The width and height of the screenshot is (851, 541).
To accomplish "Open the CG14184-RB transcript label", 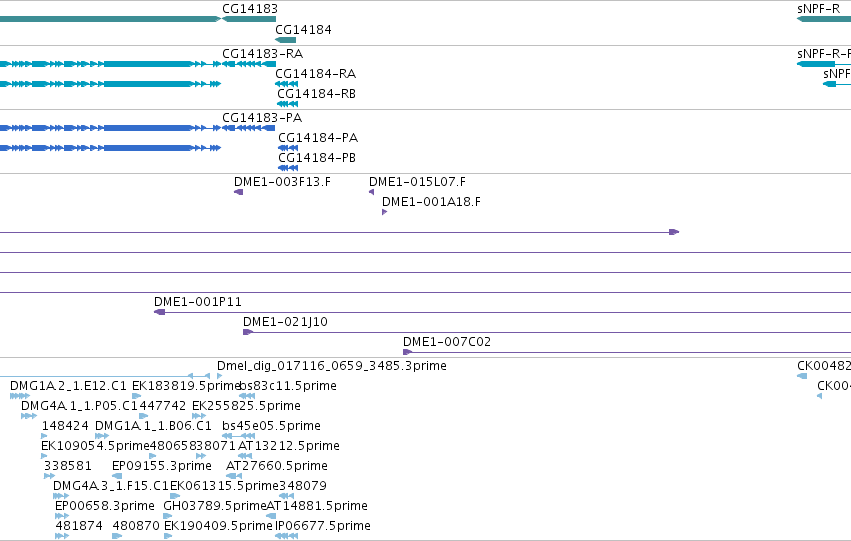I will (x=316, y=94).
